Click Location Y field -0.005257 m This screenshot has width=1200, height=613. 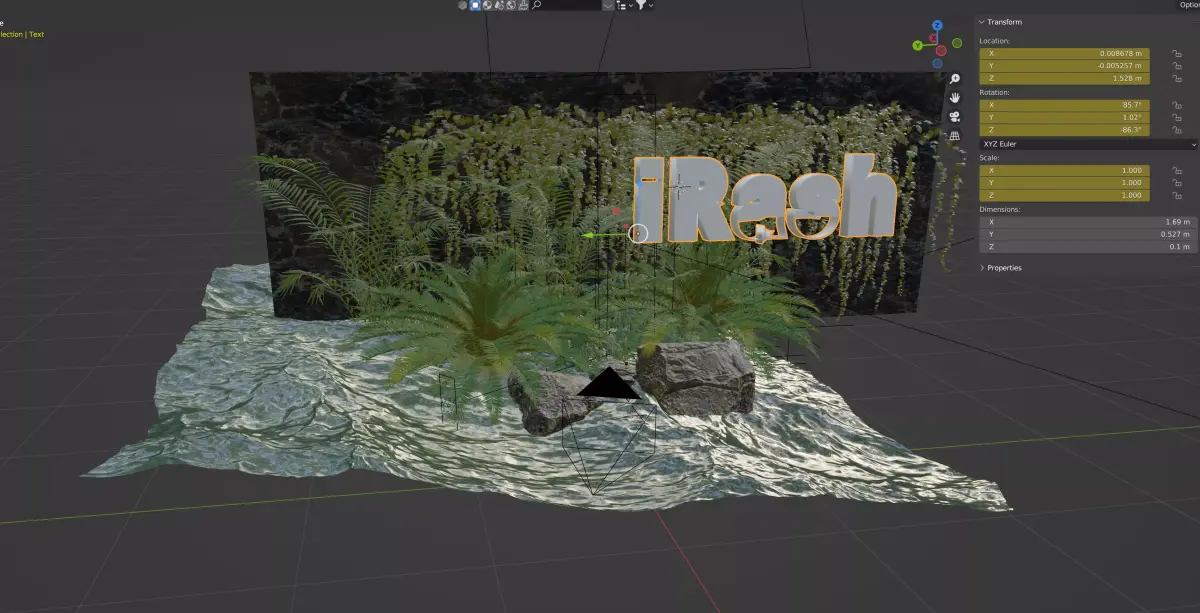[x=1065, y=65]
